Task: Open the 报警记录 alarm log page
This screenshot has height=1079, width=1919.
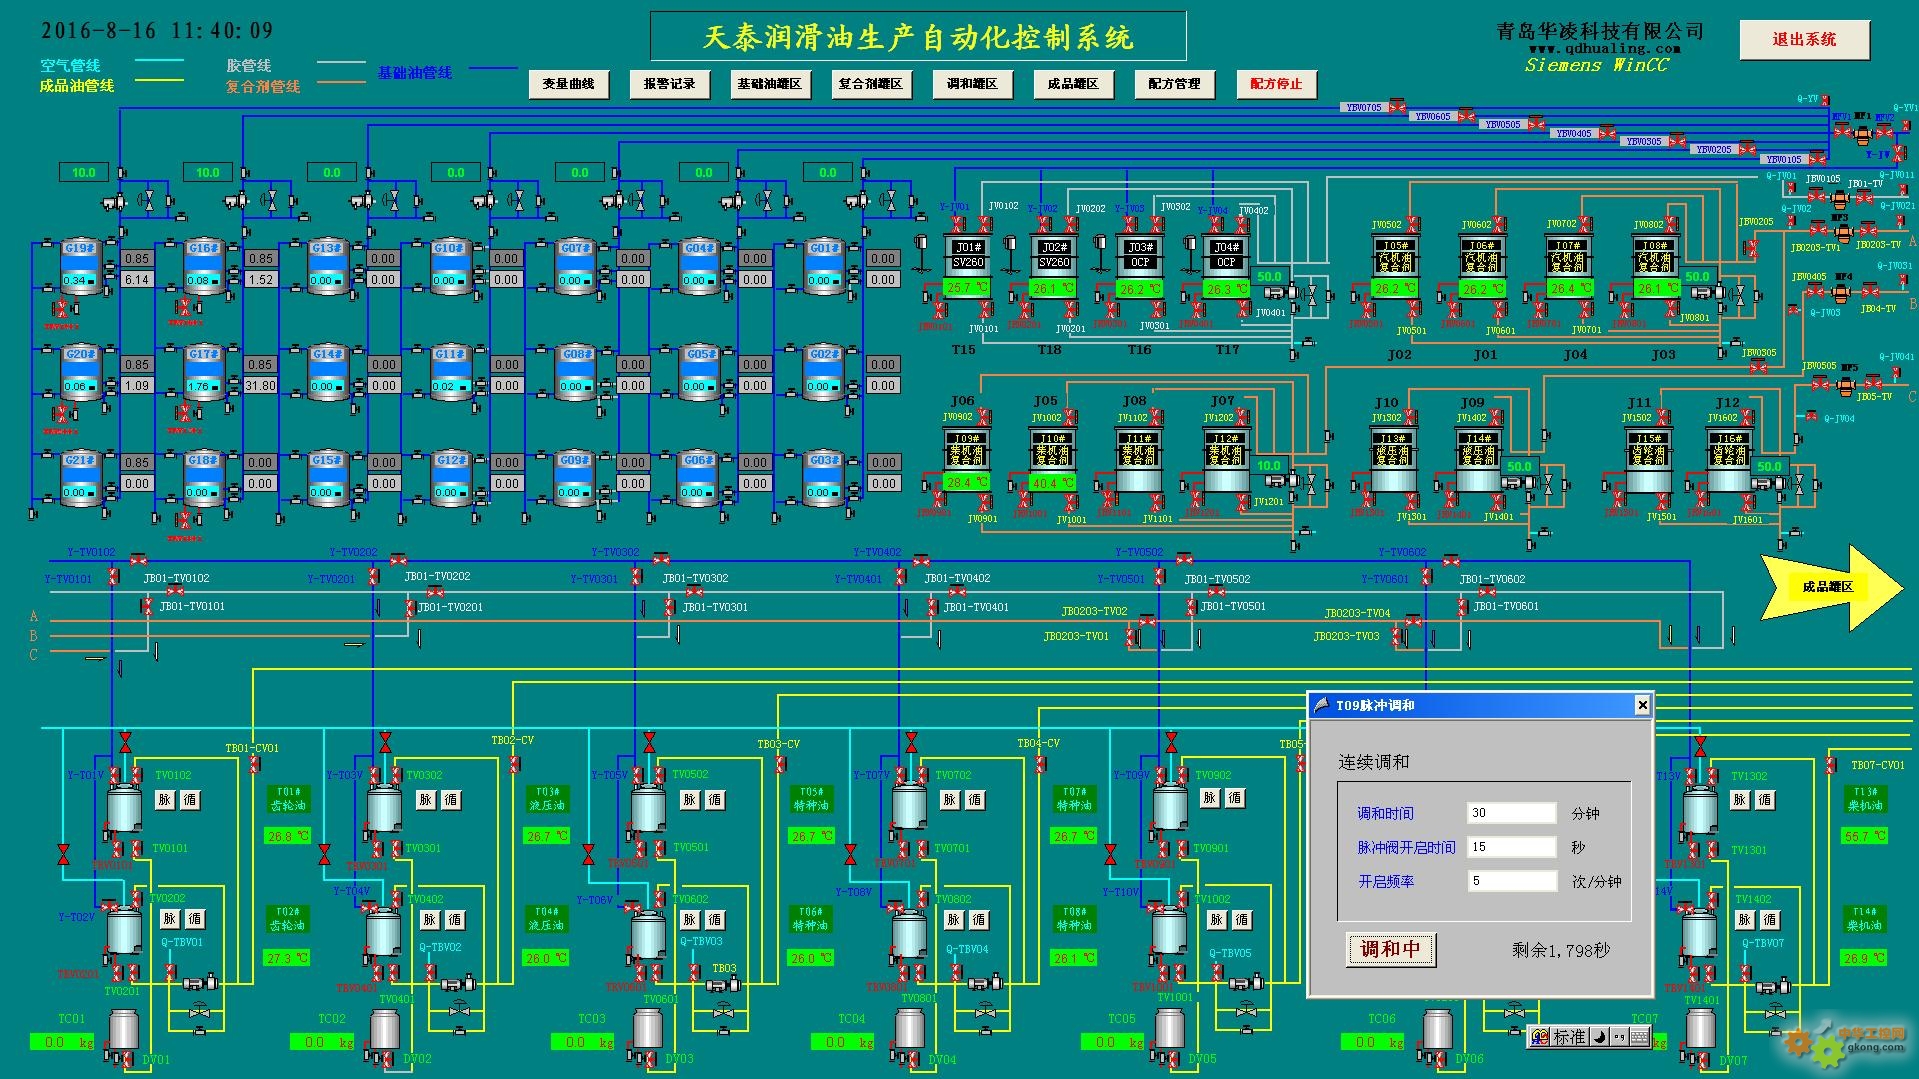Action: click(x=669, y=84)
